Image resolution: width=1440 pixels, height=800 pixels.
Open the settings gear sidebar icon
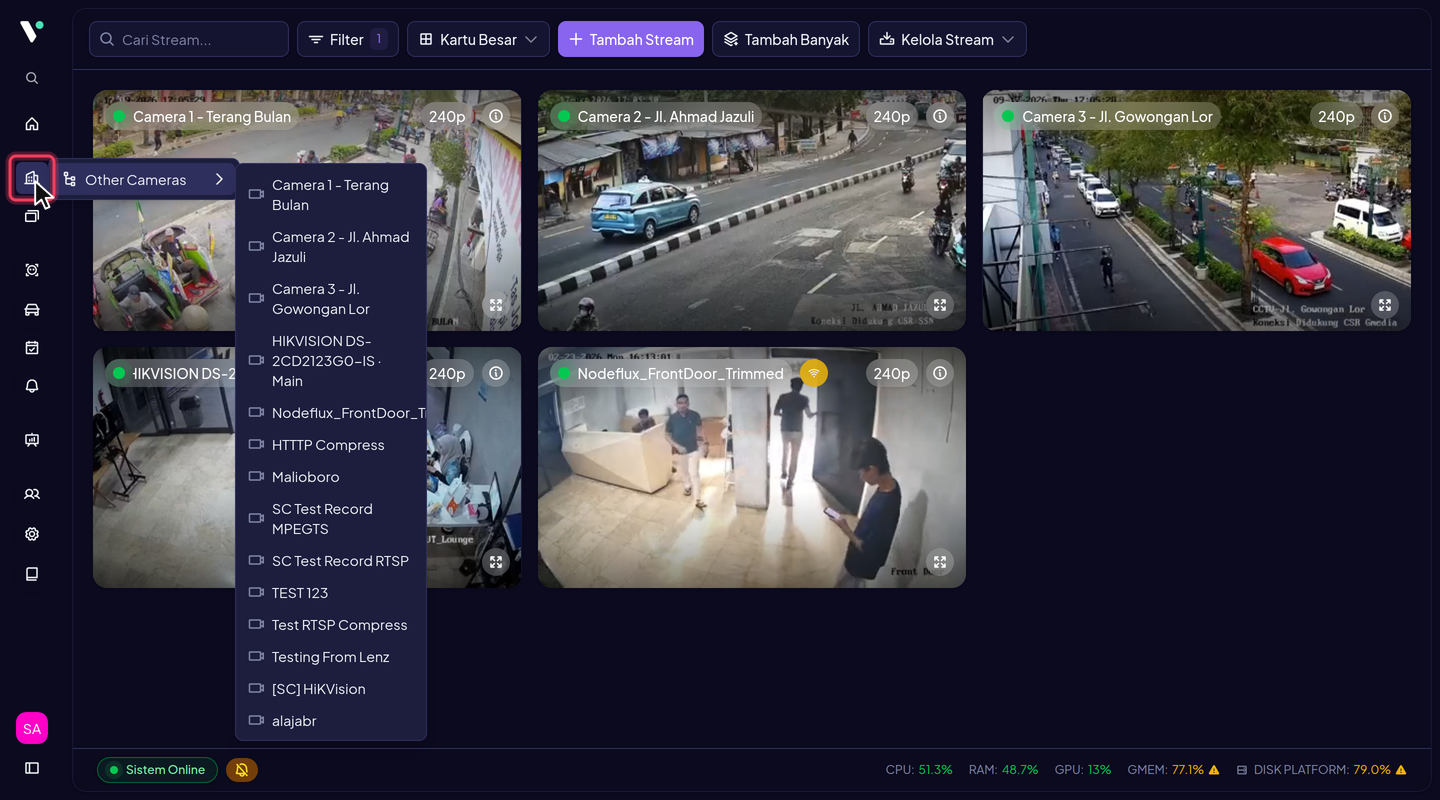(32, 534)
